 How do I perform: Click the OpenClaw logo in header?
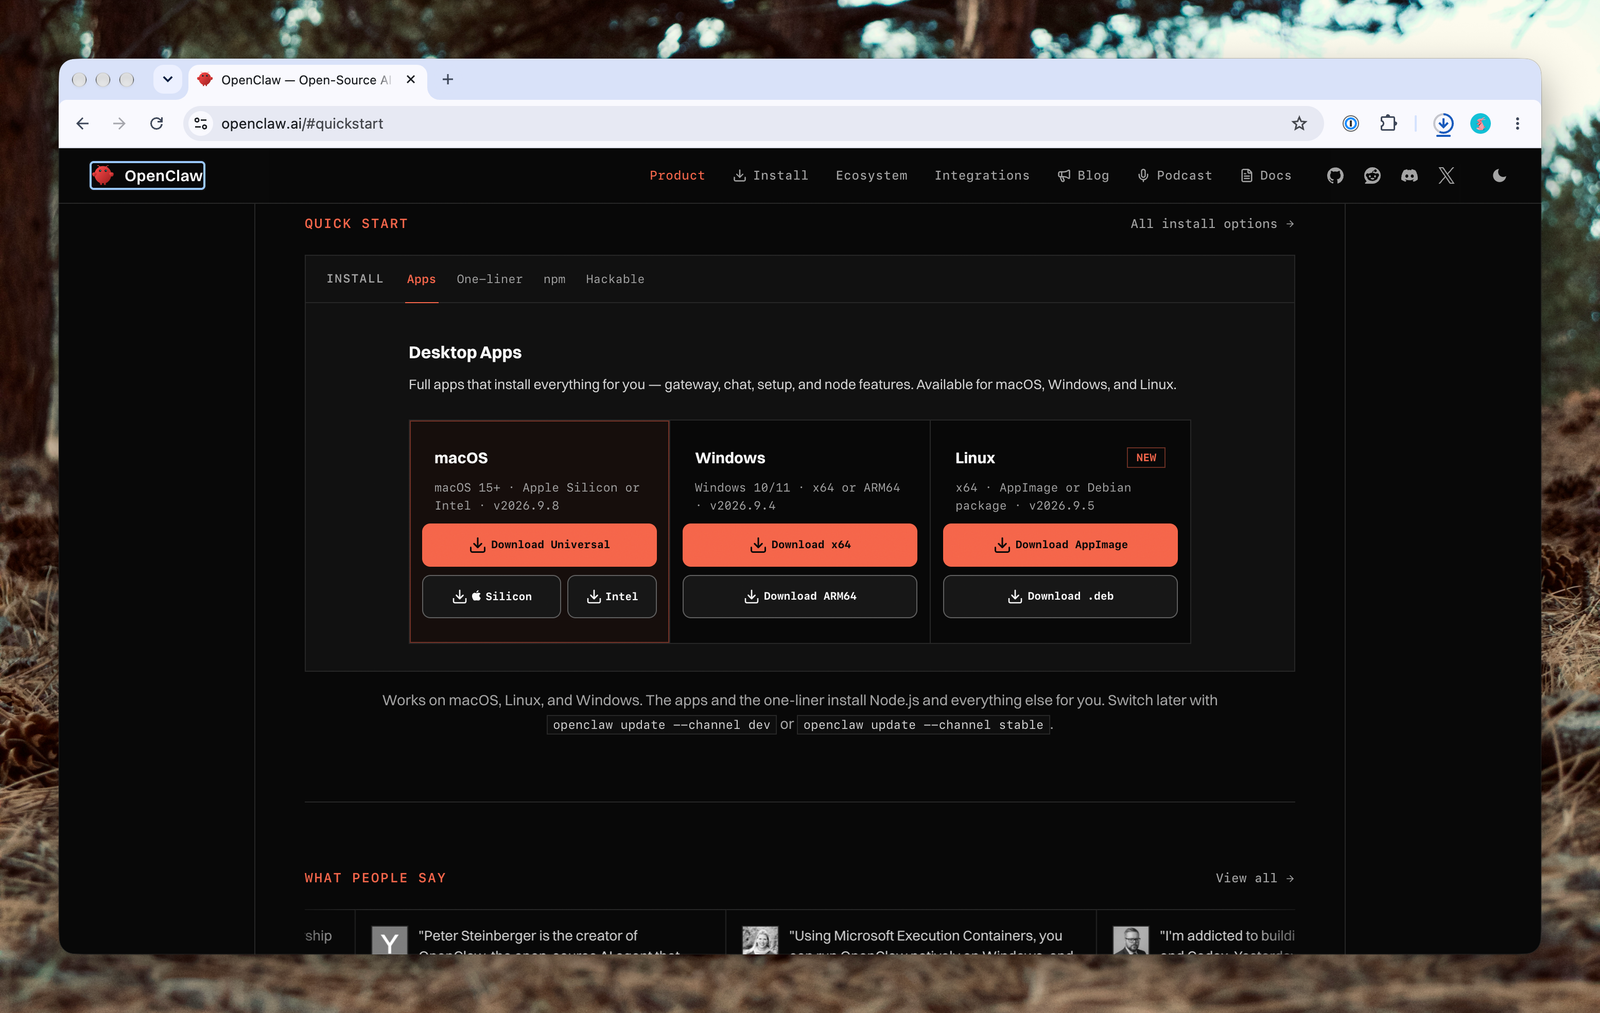[x=147, y=176]
